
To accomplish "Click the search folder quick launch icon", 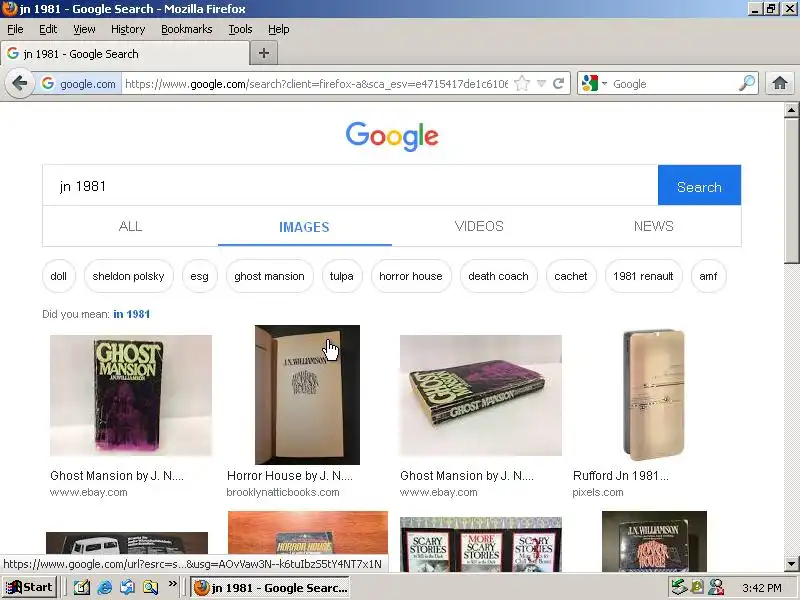I will point(151,587).
